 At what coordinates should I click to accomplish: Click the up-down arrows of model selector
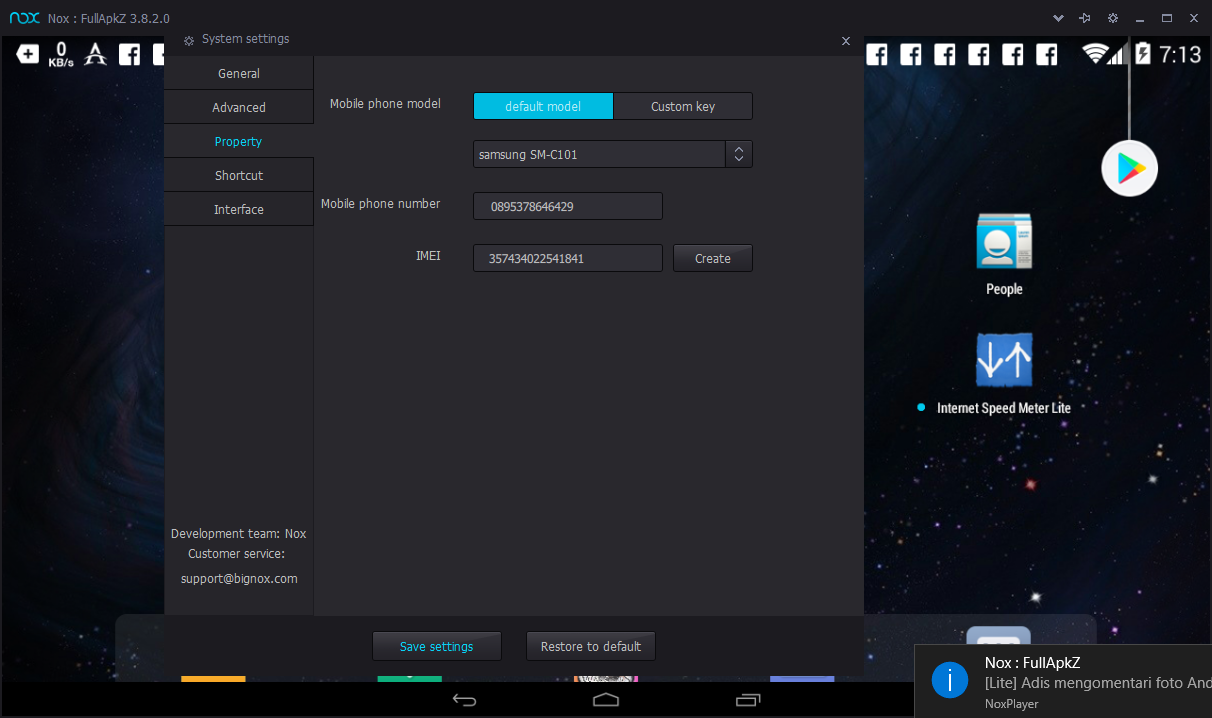[739, 154]
